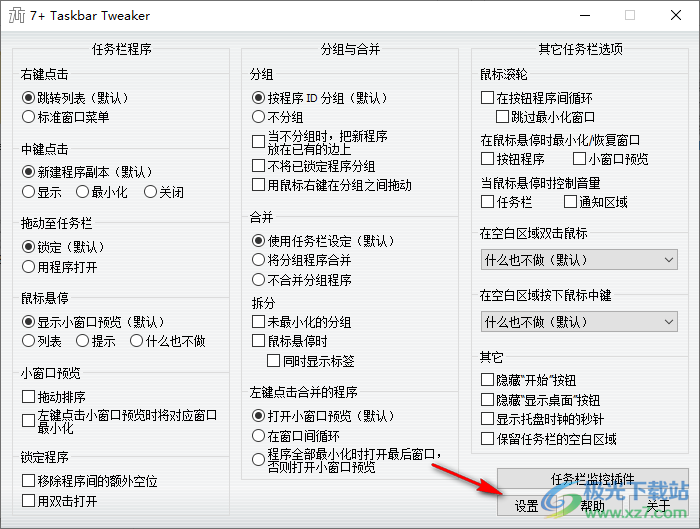
Task: Choose 列表 under 鼠标悬停
Action: [x=28, y=341]
